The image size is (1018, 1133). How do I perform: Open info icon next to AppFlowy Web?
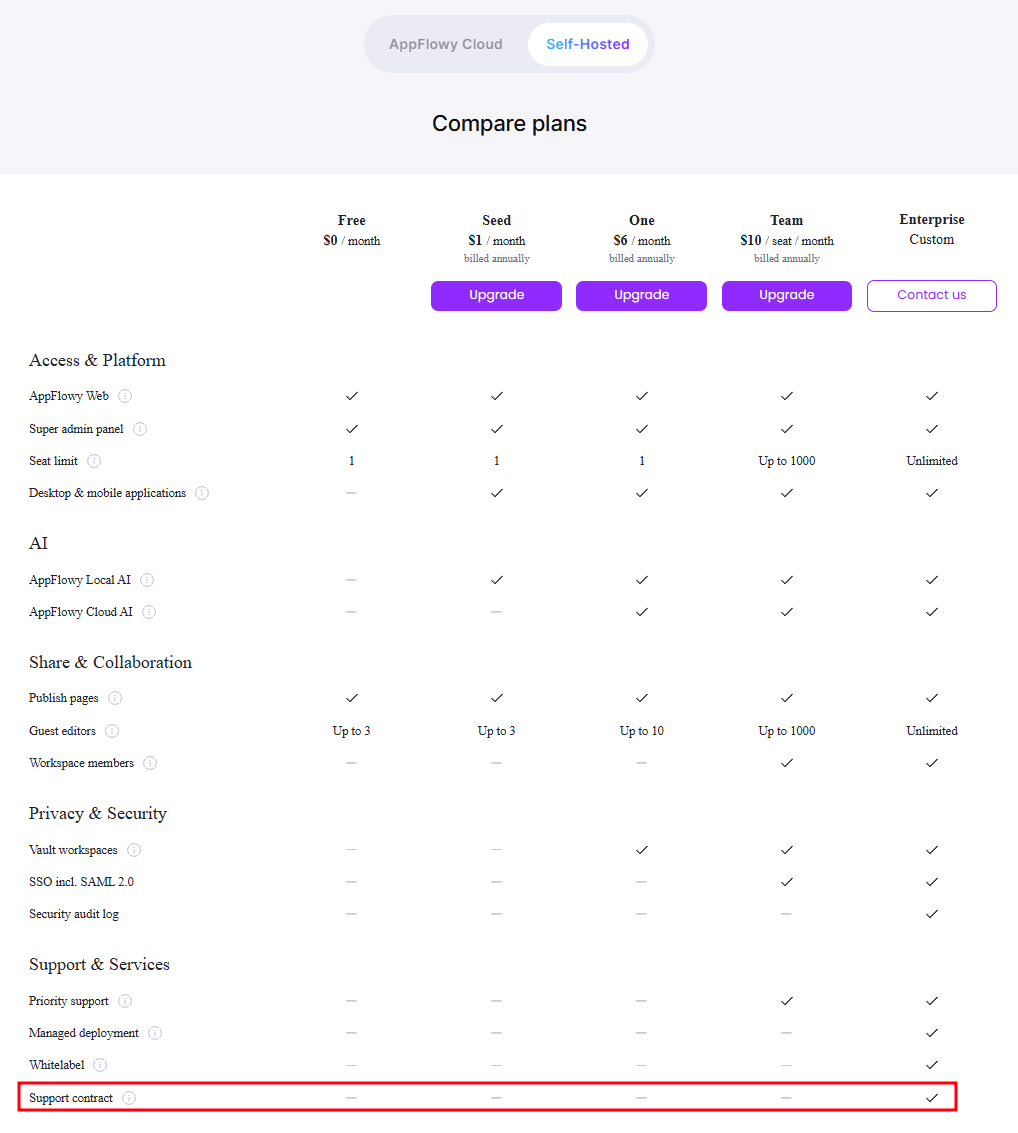(125, 396)
